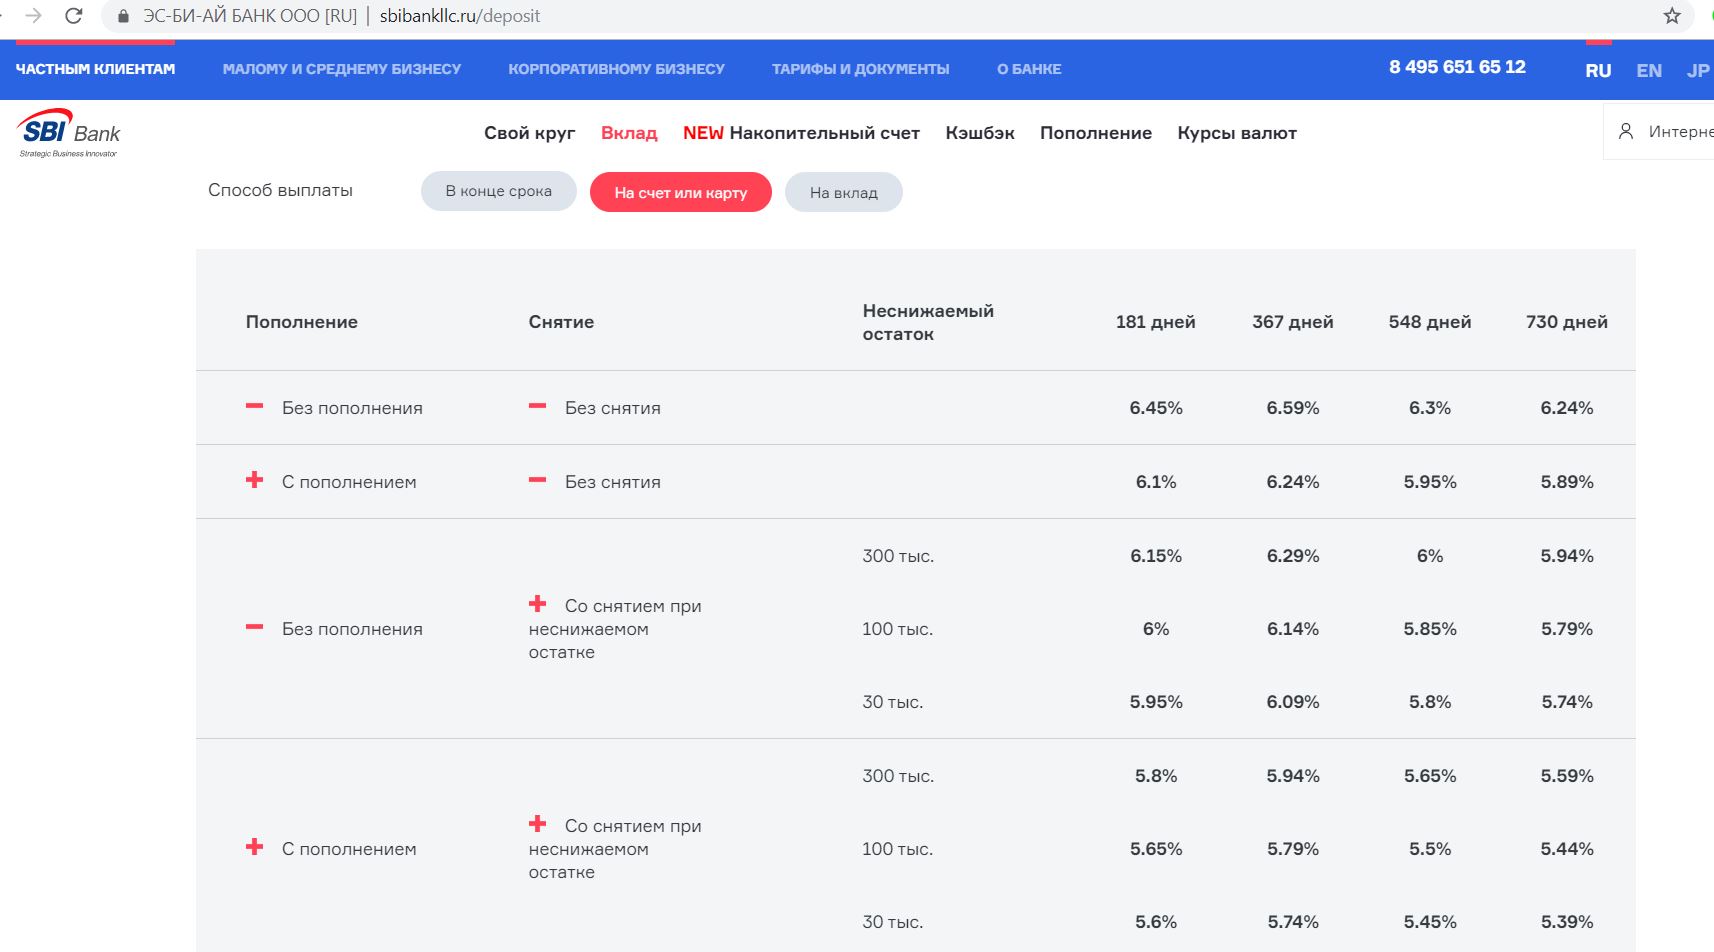Switch site language to JP
This screenshot has height=952, width=1714.
tap(1698, 71)
